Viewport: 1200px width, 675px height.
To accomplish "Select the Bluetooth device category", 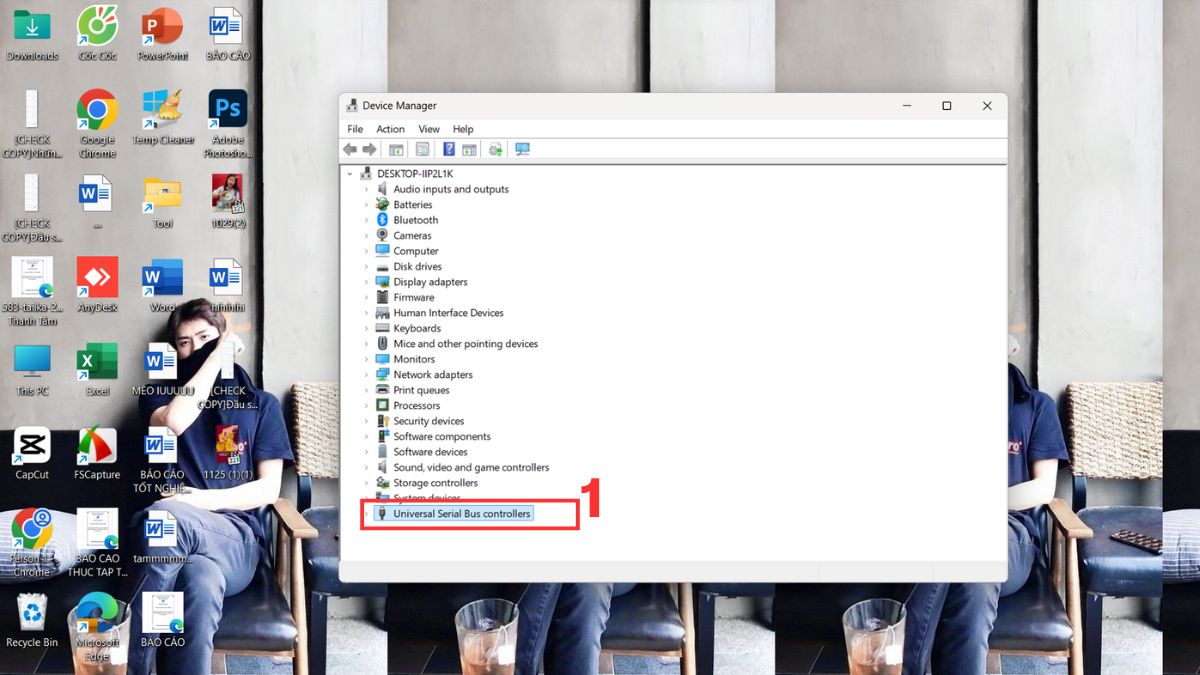I will 415,219.
